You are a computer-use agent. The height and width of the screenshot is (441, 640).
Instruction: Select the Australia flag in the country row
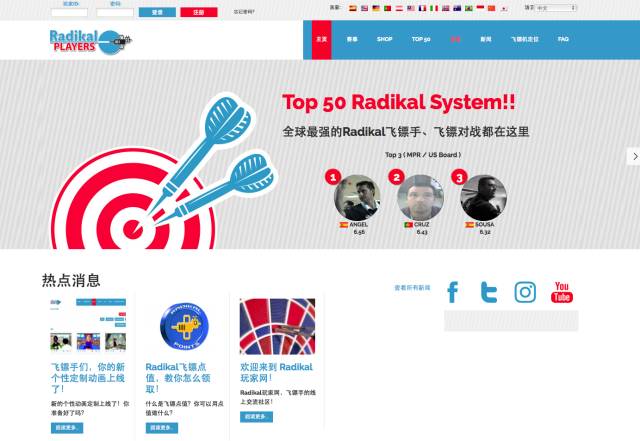pos(457,8)
